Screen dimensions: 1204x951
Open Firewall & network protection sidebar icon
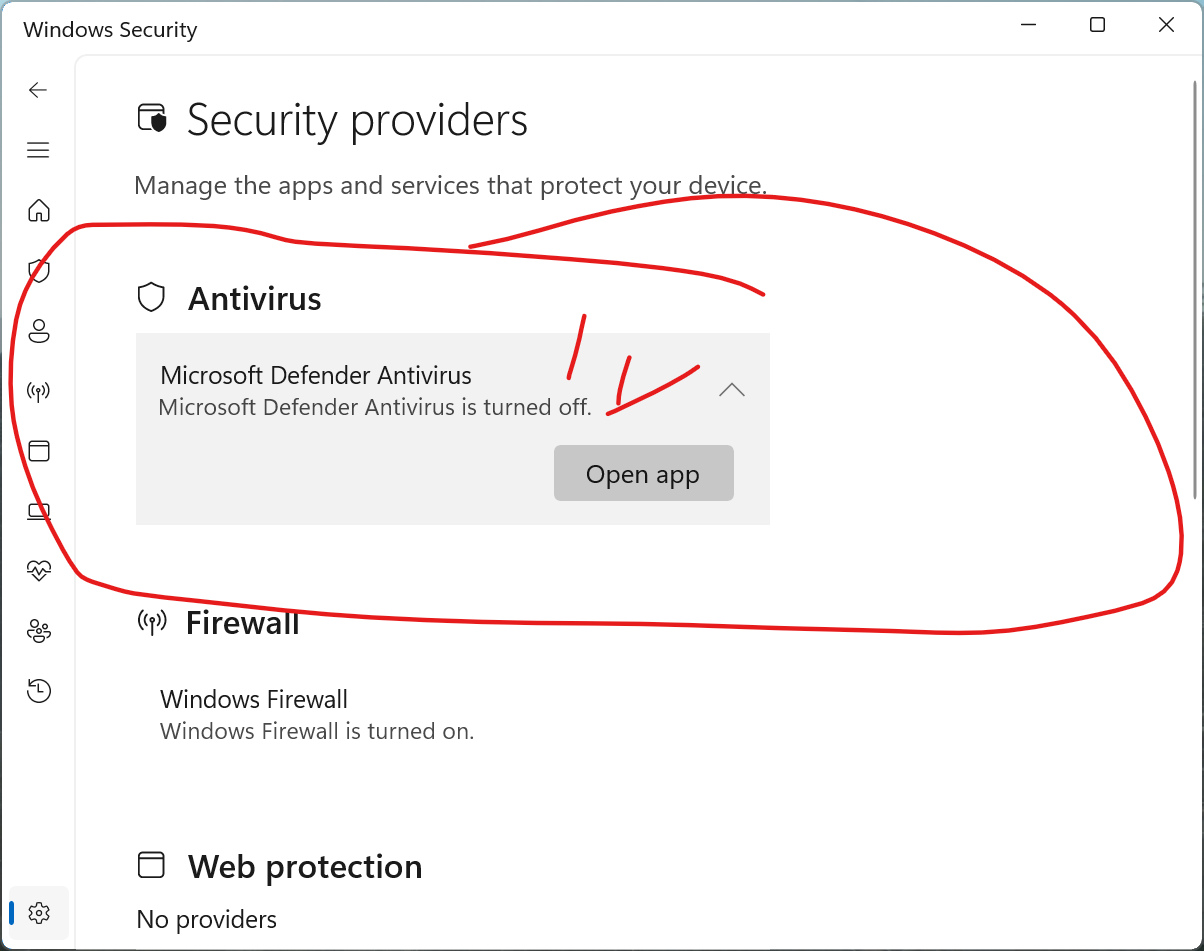(x=38, y=390)
